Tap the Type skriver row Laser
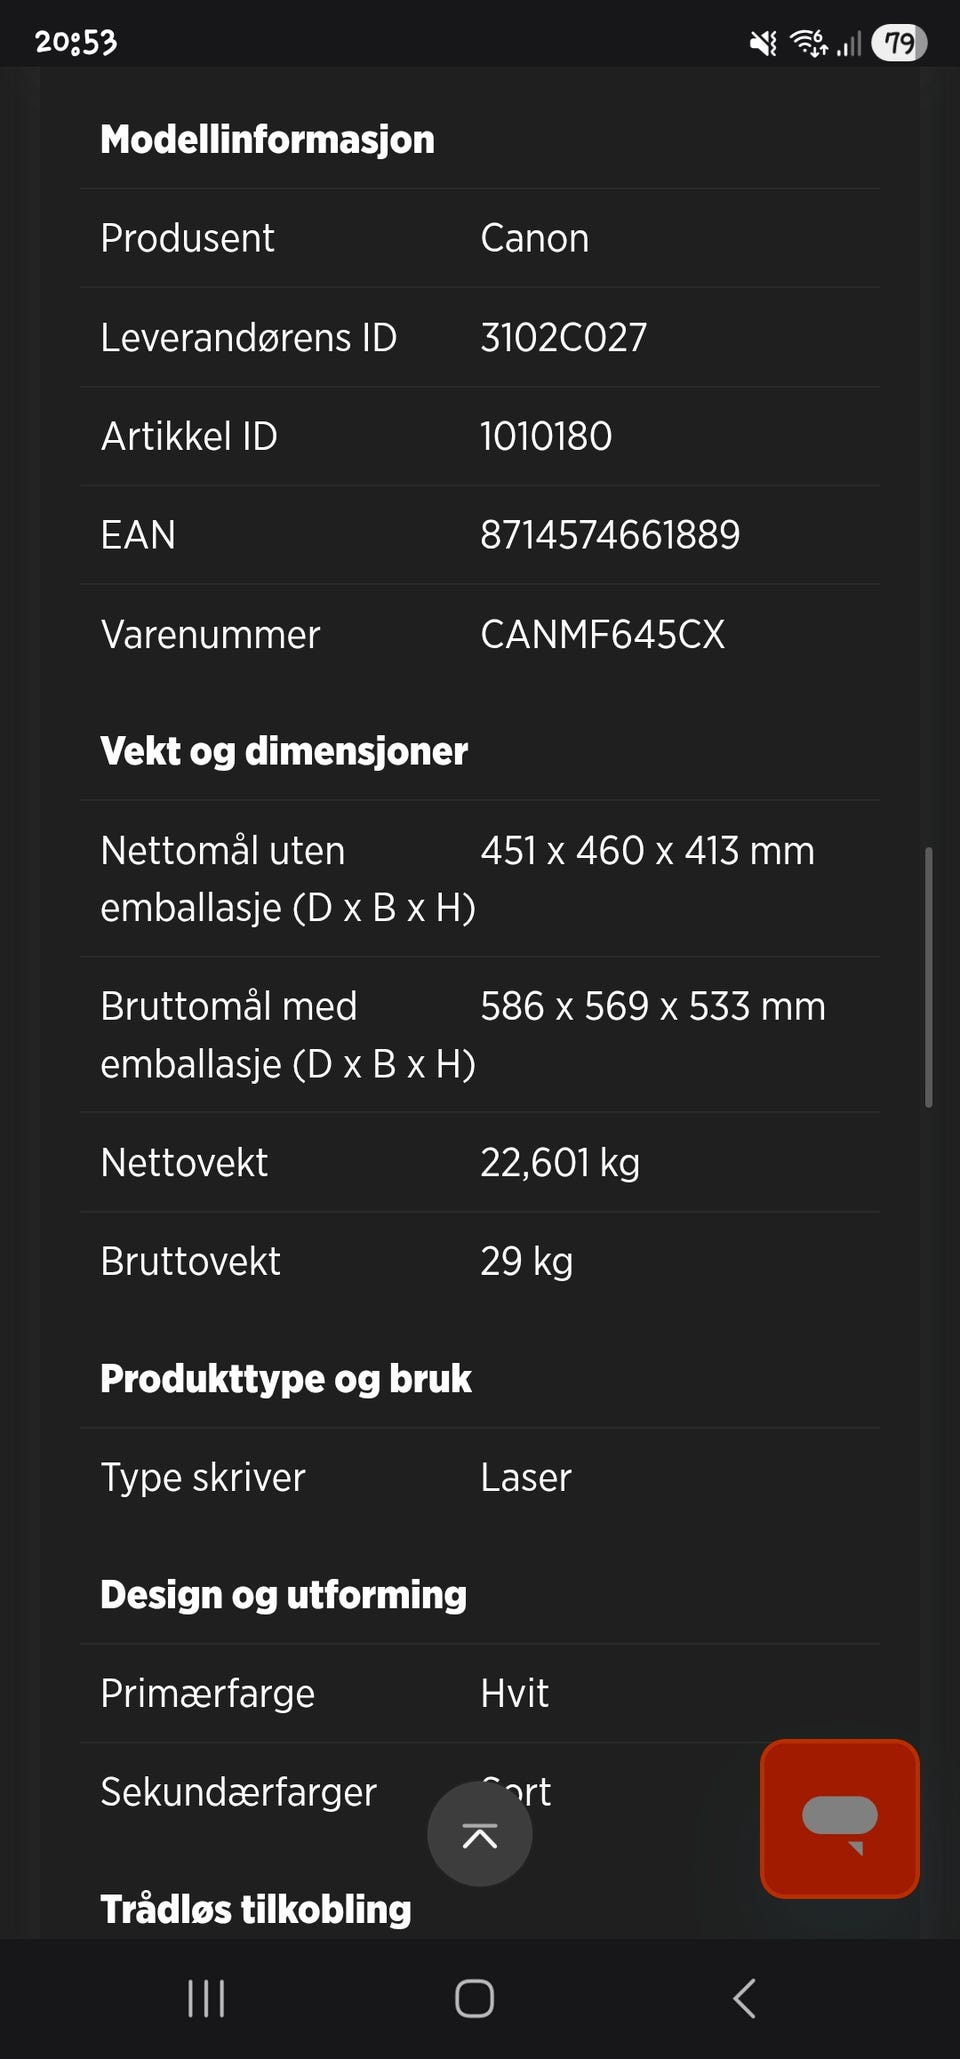 pos(480,1478)
